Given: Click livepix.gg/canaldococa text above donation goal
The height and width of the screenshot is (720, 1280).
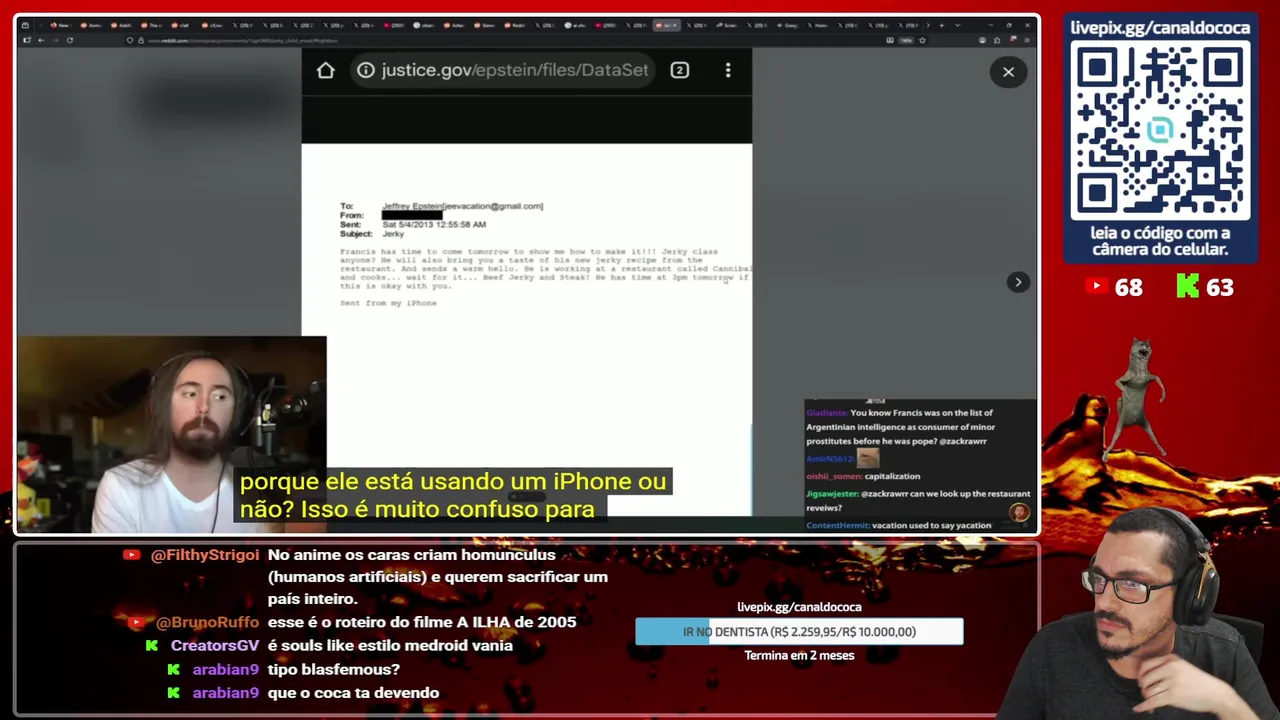Looking at the screenshot, I should (799, 607).
